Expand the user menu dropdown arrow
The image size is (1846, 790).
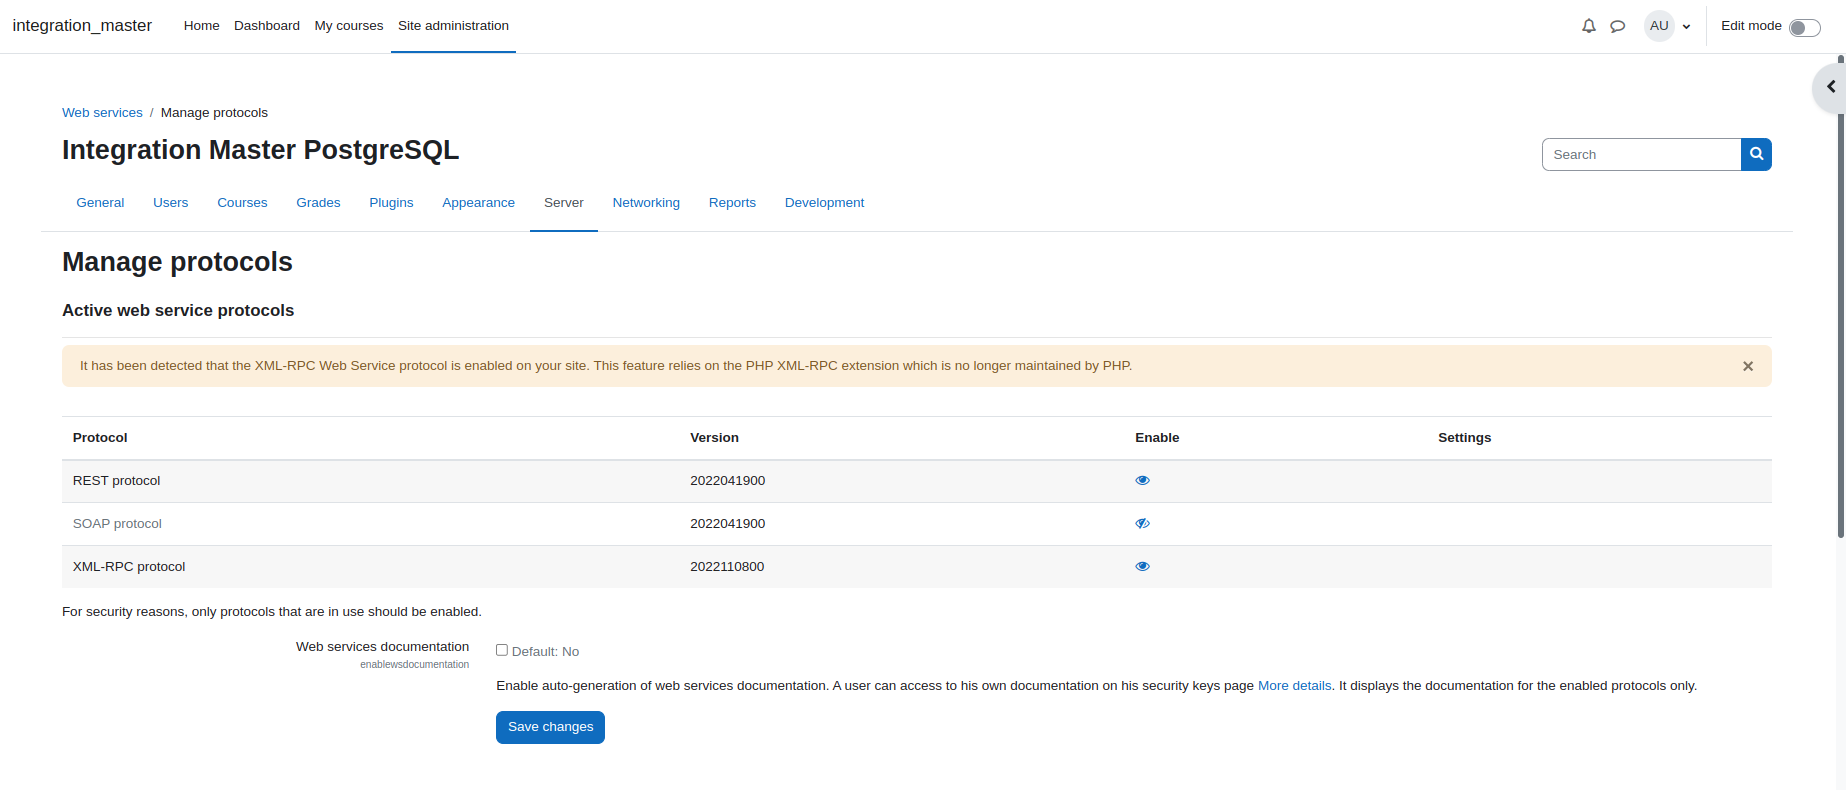1686,27
